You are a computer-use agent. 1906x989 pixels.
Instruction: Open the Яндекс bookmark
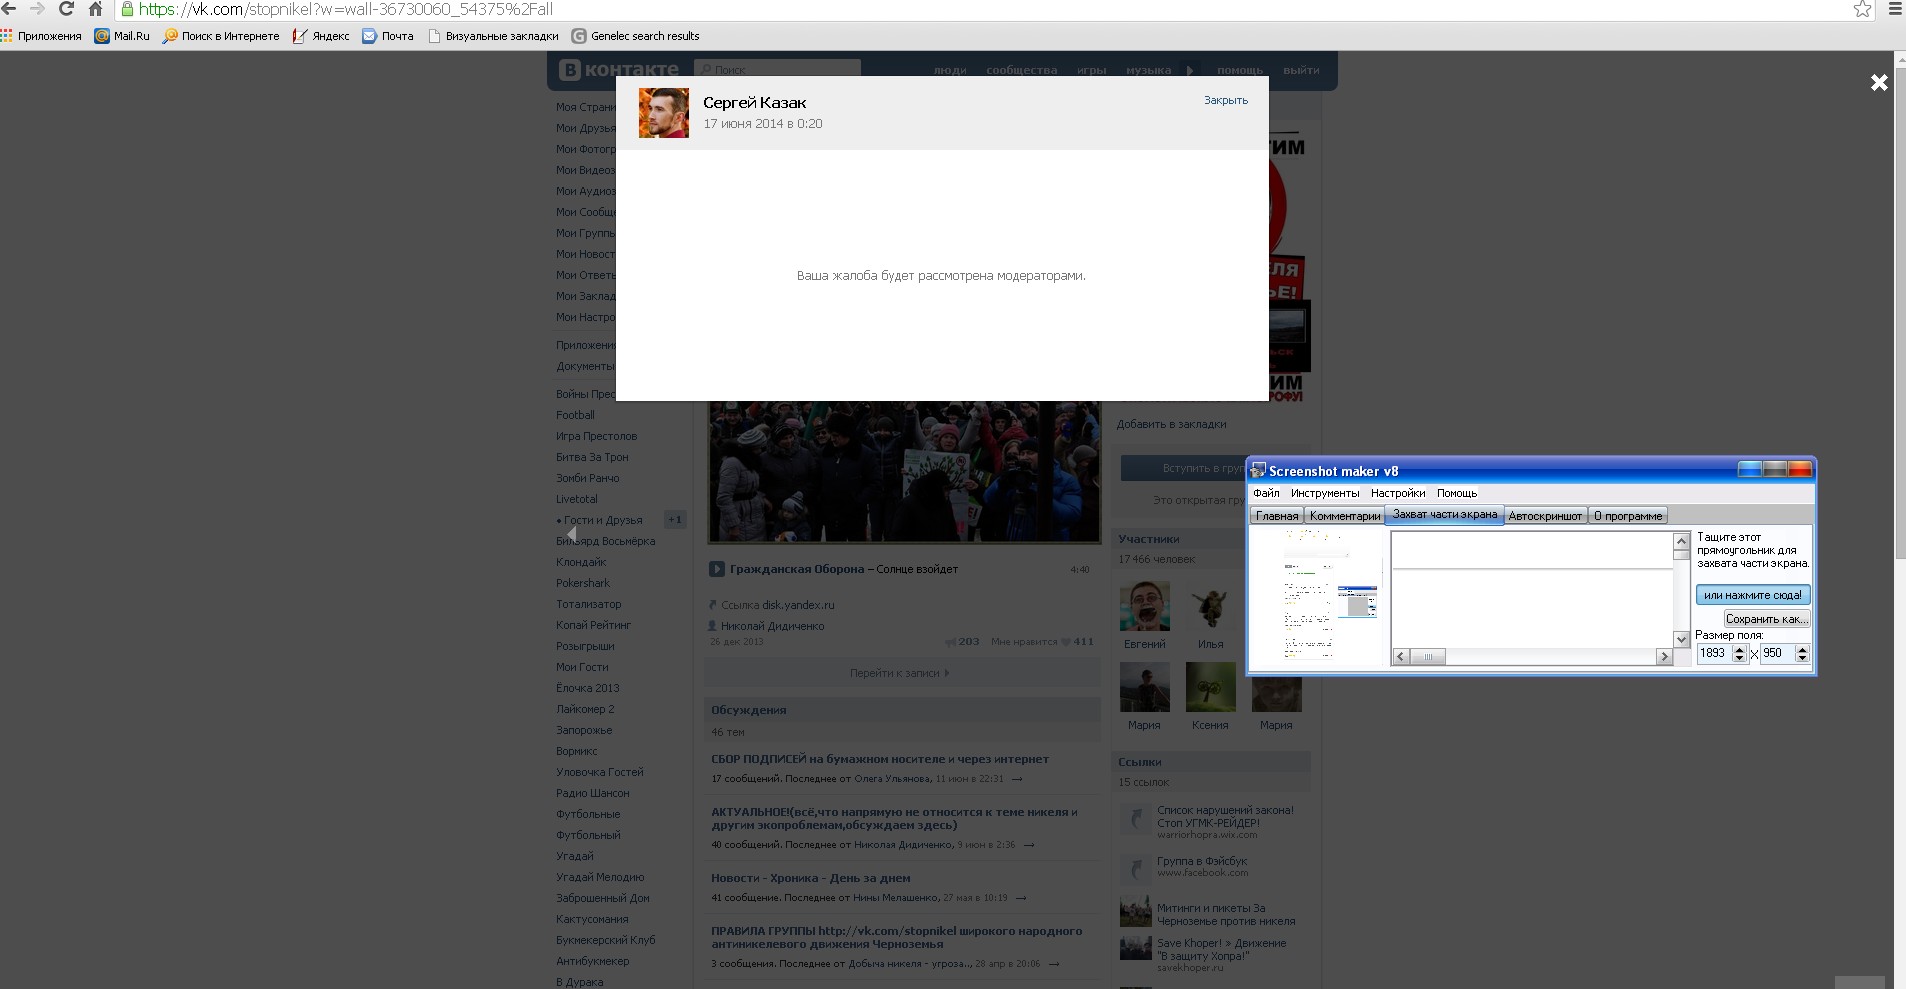click(x=321, y=36)
